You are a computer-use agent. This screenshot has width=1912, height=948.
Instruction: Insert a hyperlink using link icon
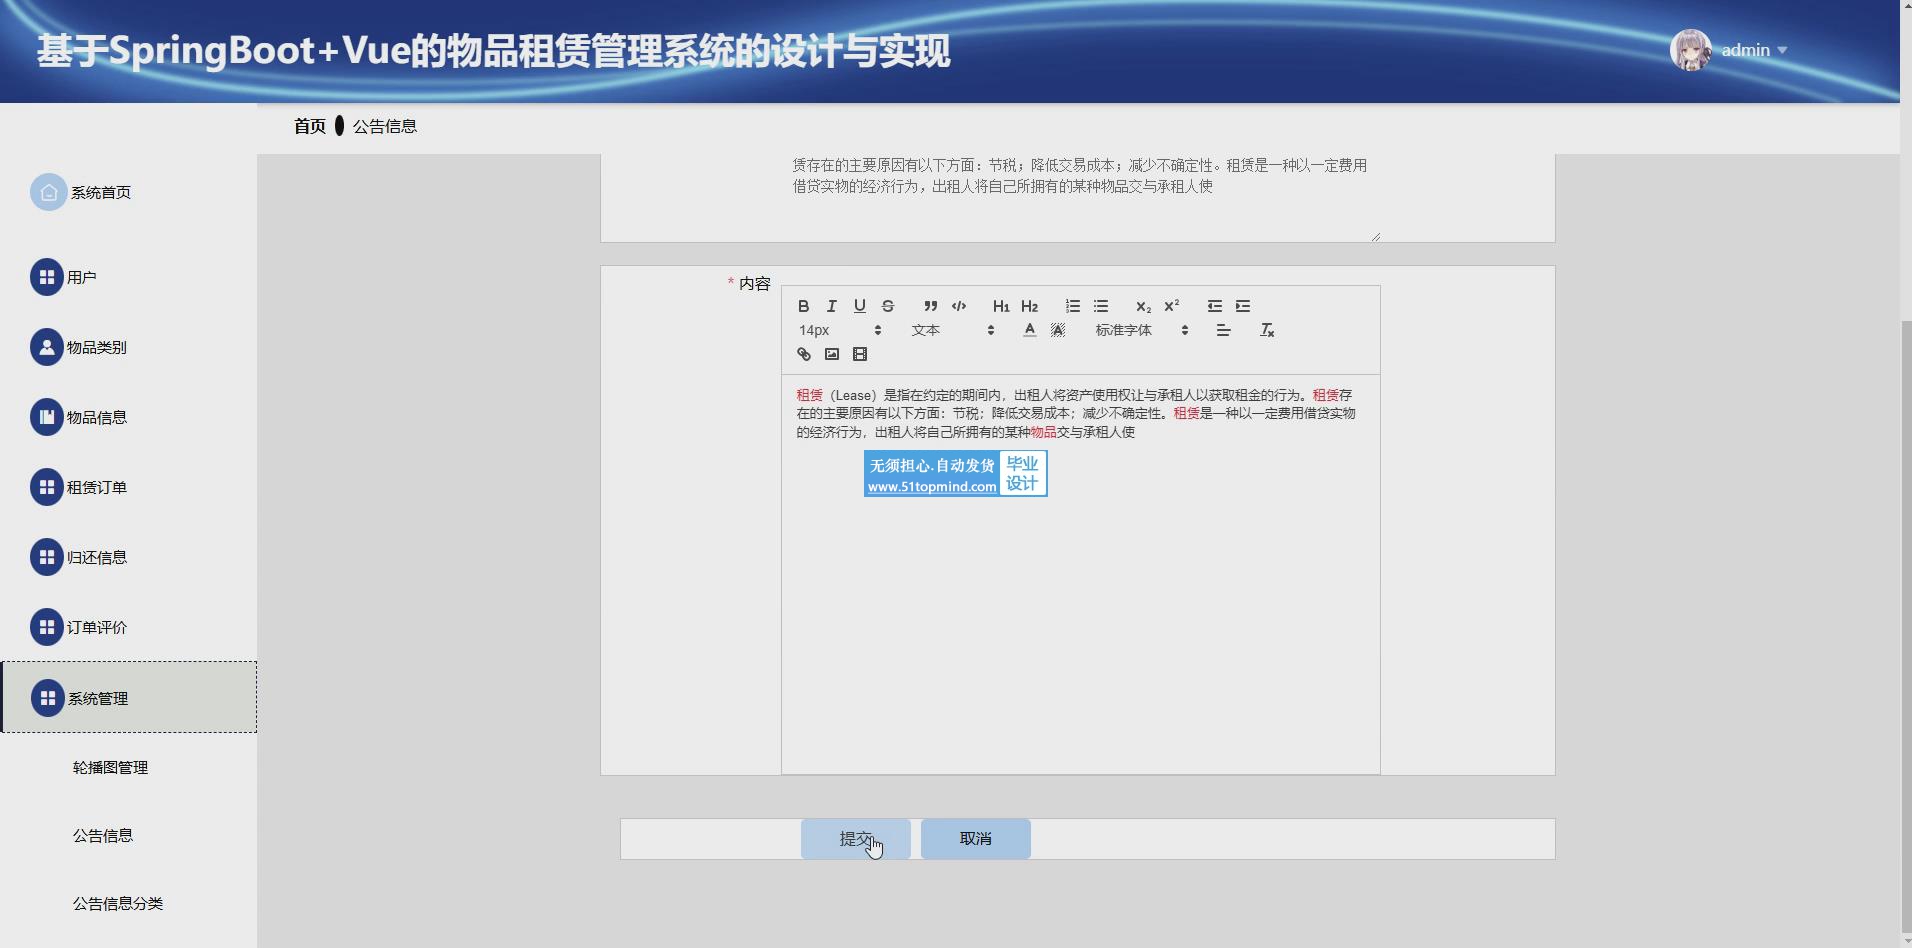[x=803, y=354]
